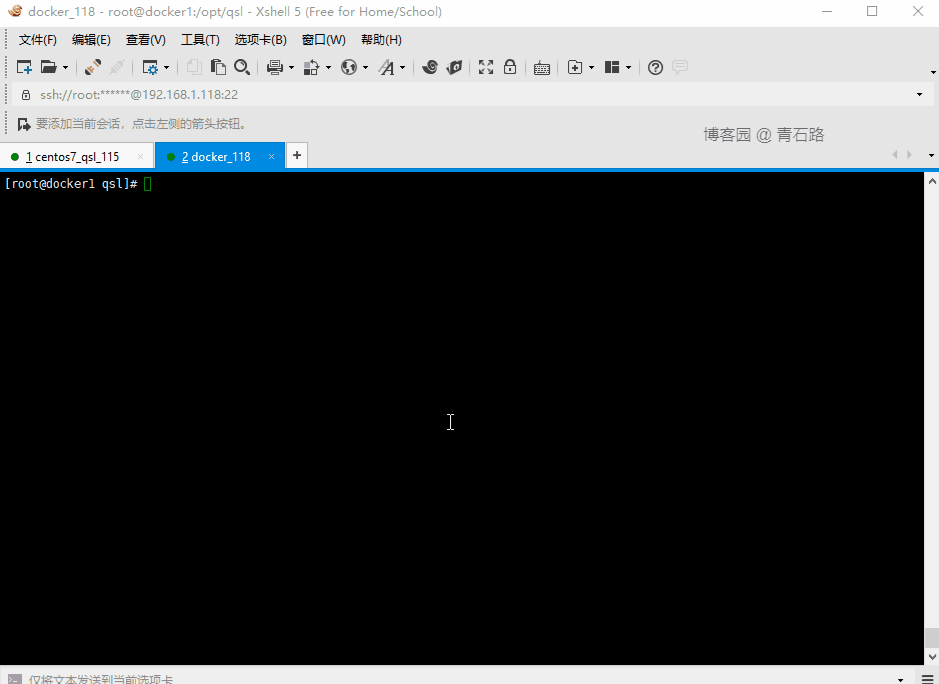Click the greyed Reconnect plug icon
The image size is (939, 684).
pos(117,67)
